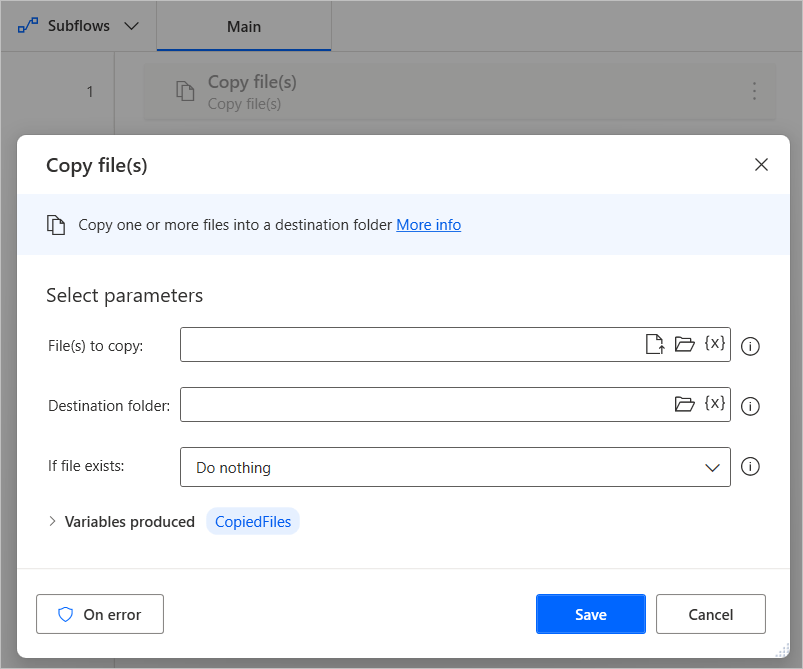Click the CopiedFiles variable chip
The height and width of the screenshot is (669, 803).
[253, 521]
